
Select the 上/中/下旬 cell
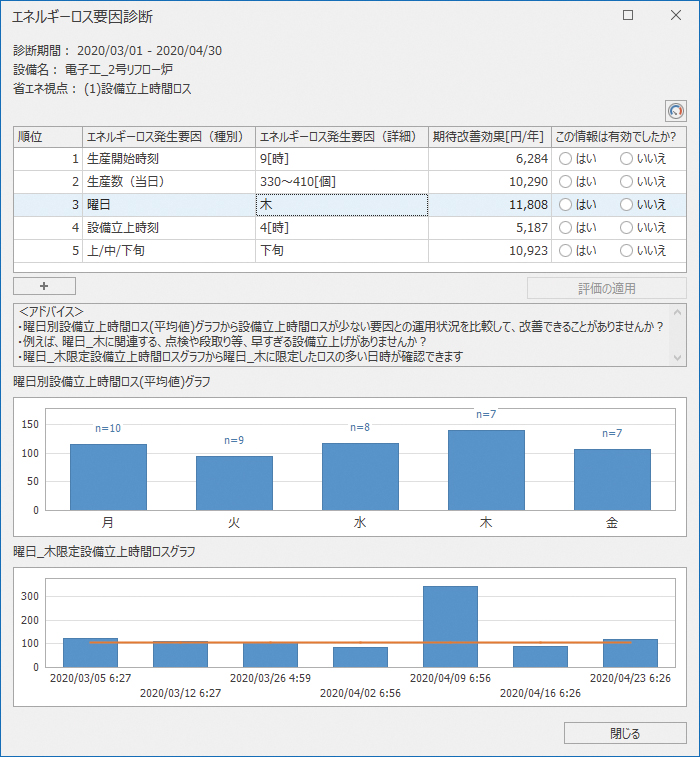coord(169,251)
